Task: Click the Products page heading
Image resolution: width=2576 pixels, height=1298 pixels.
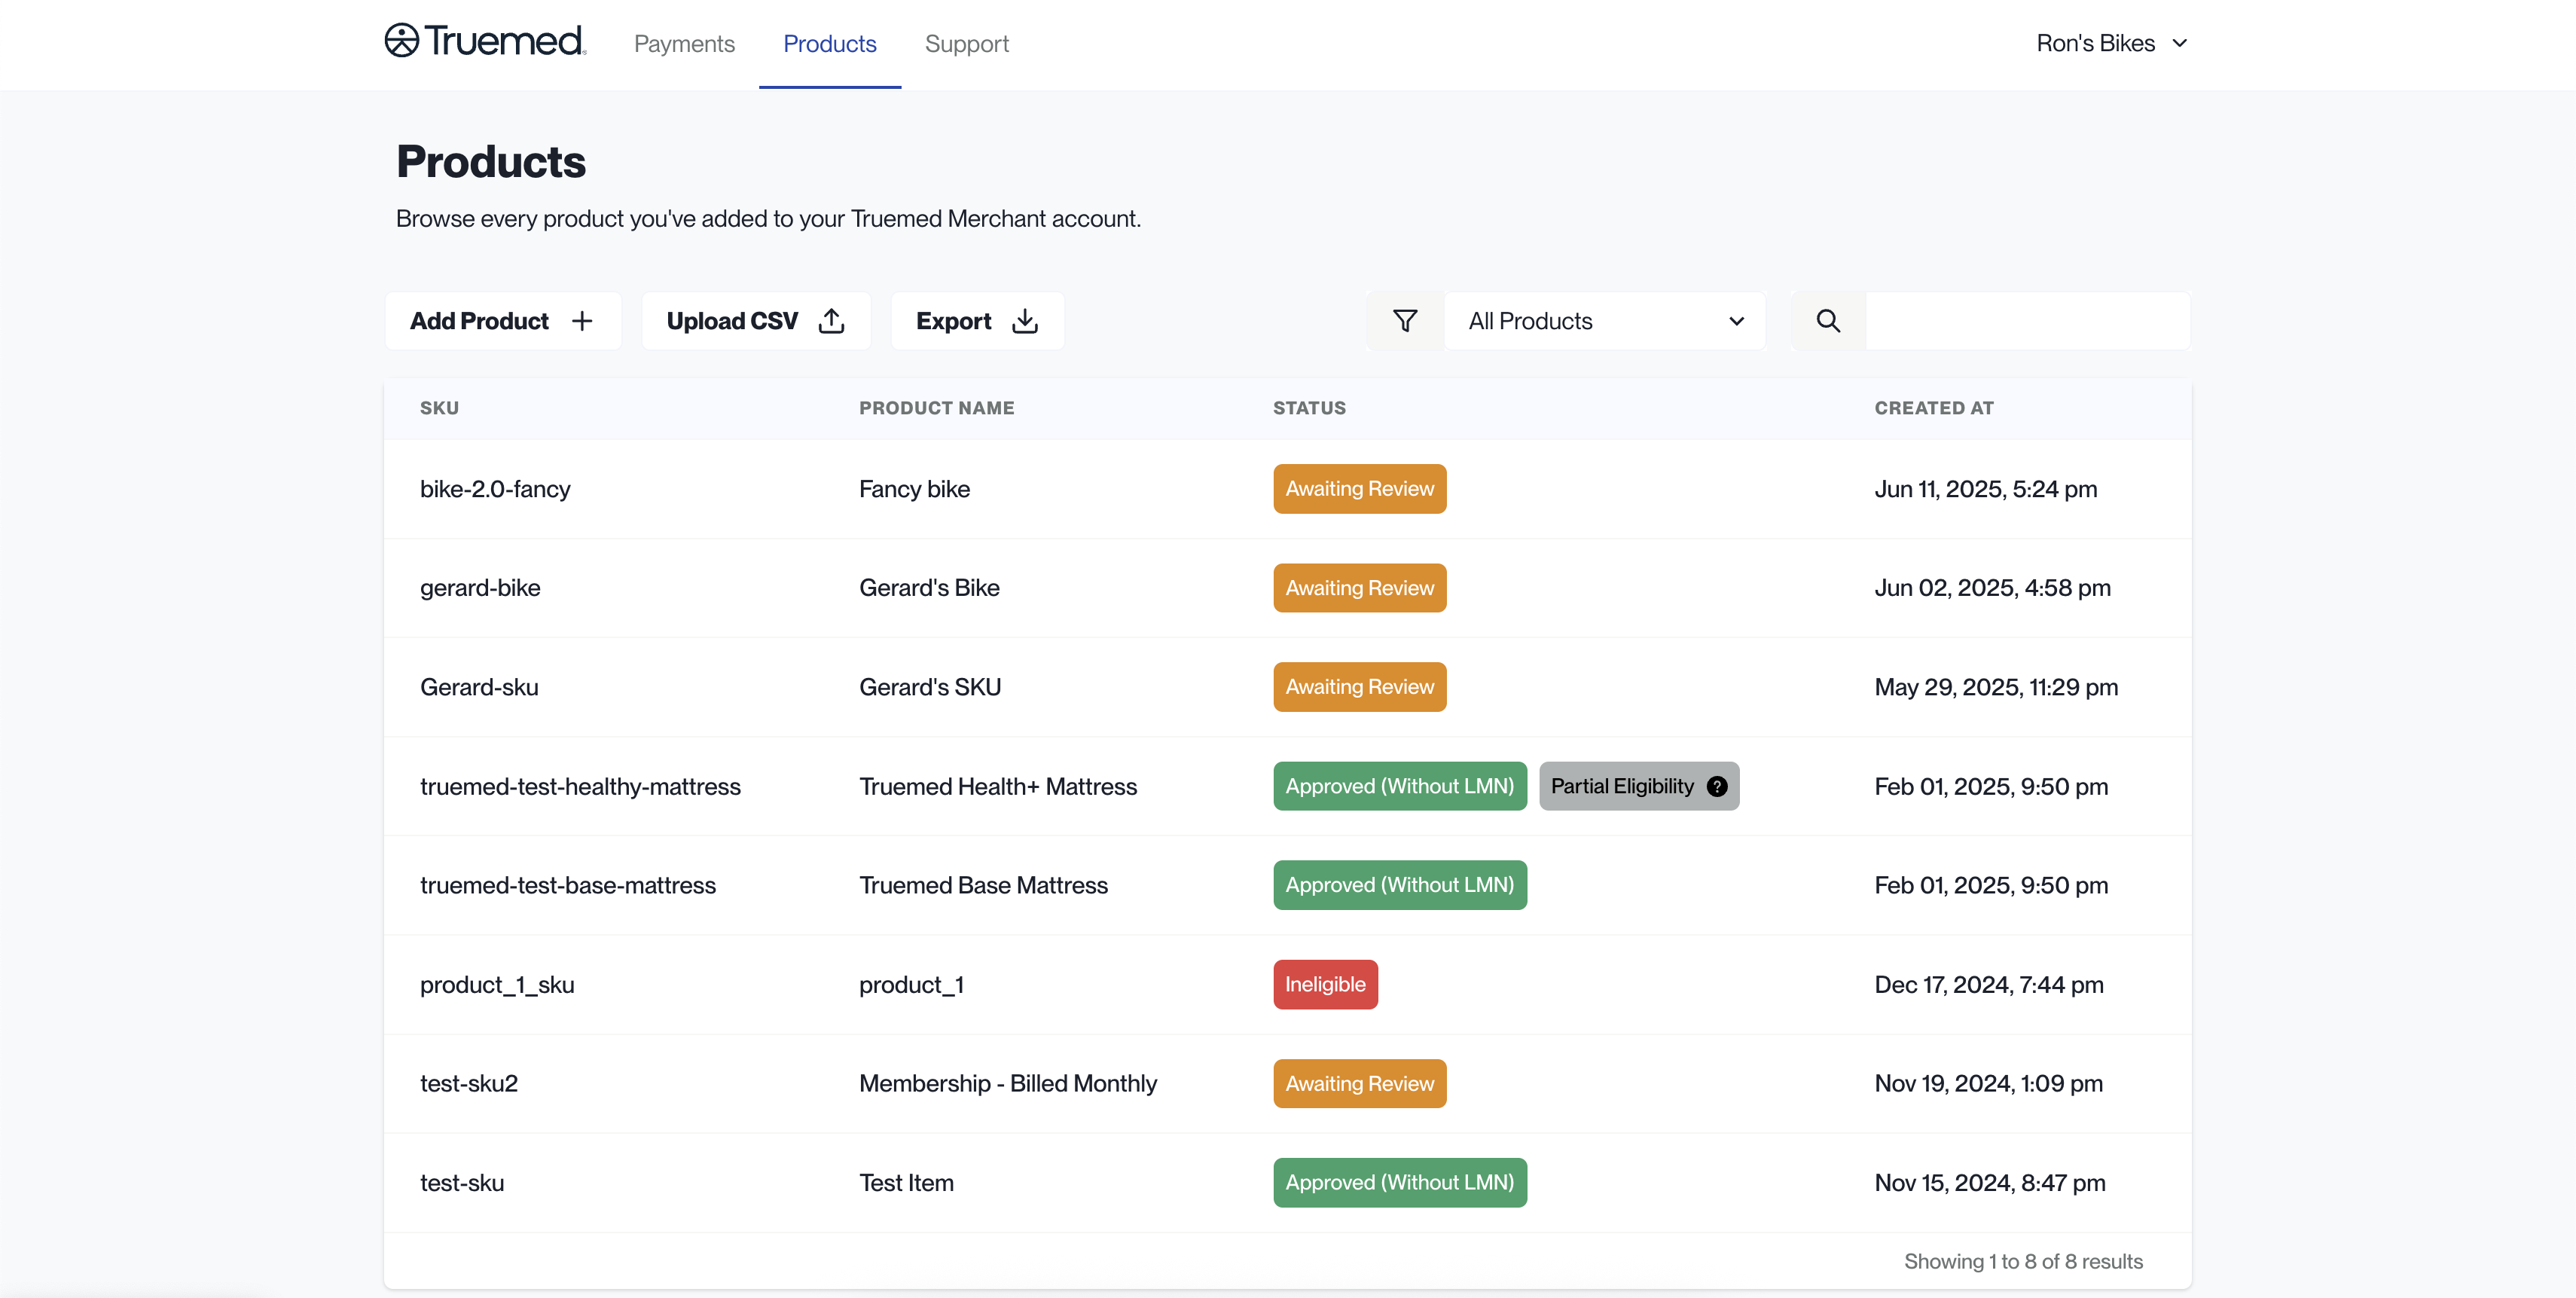Action: coord(491,162)
